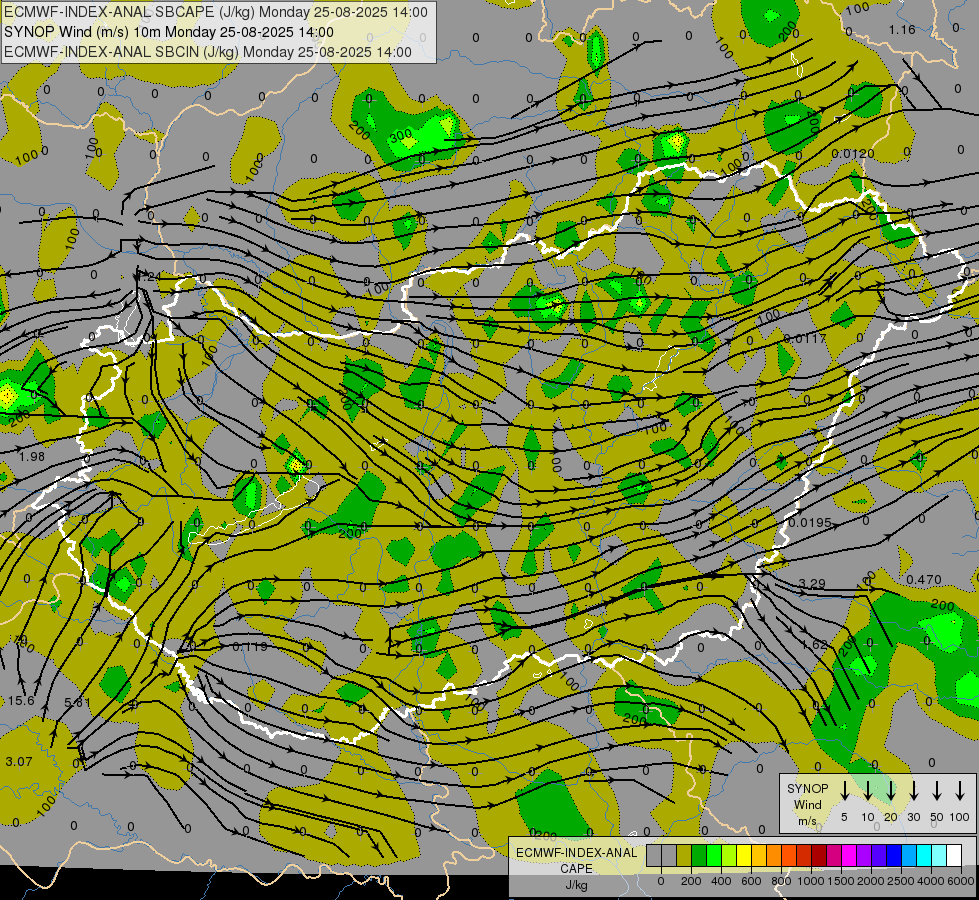Click the '2500' tick label in color legend

901,881
